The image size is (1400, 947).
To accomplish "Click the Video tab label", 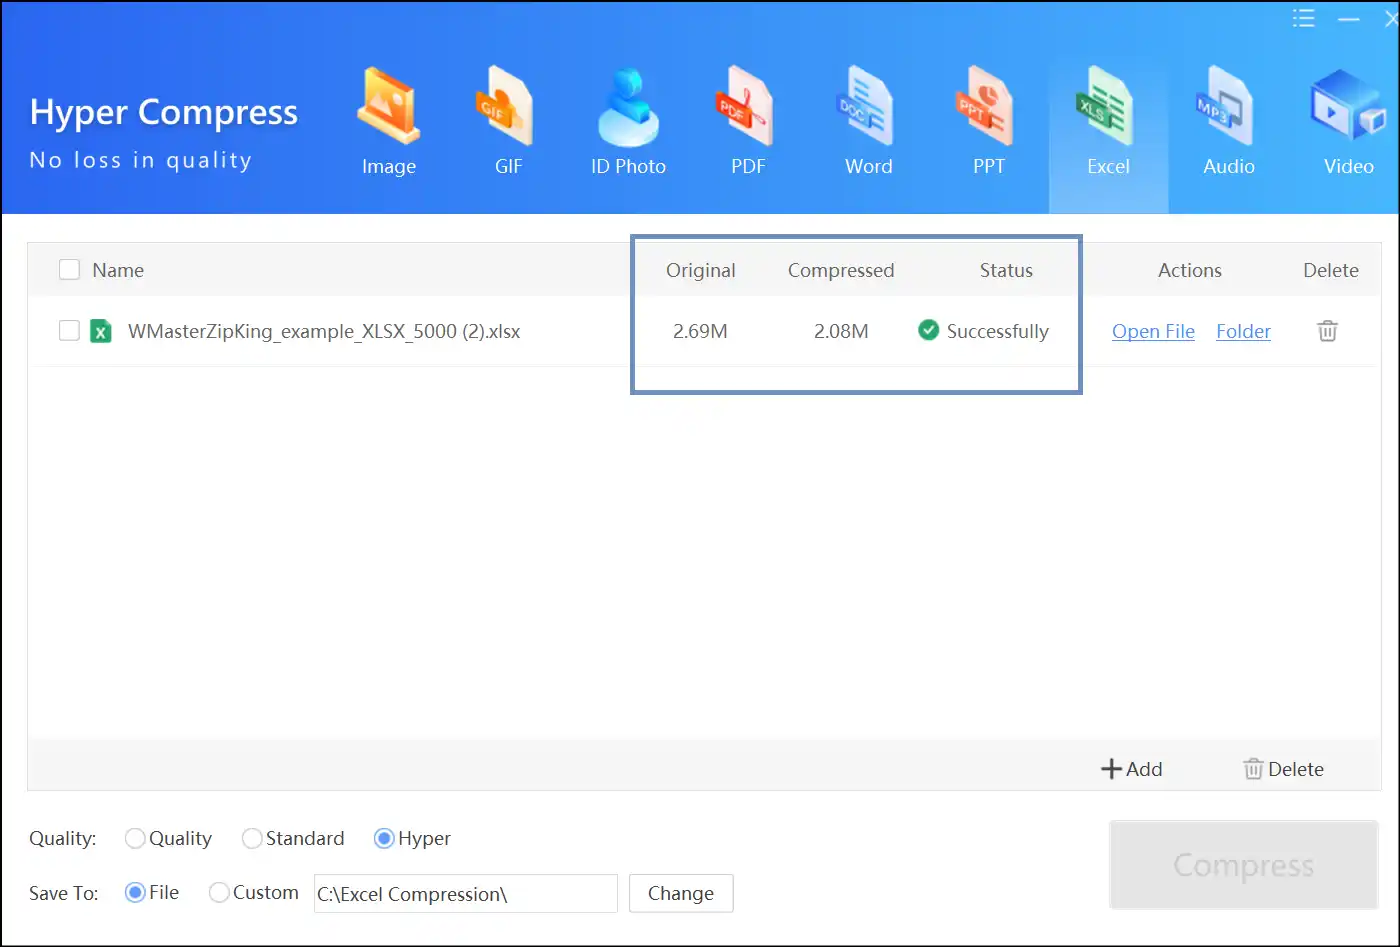I will 1349,167.
